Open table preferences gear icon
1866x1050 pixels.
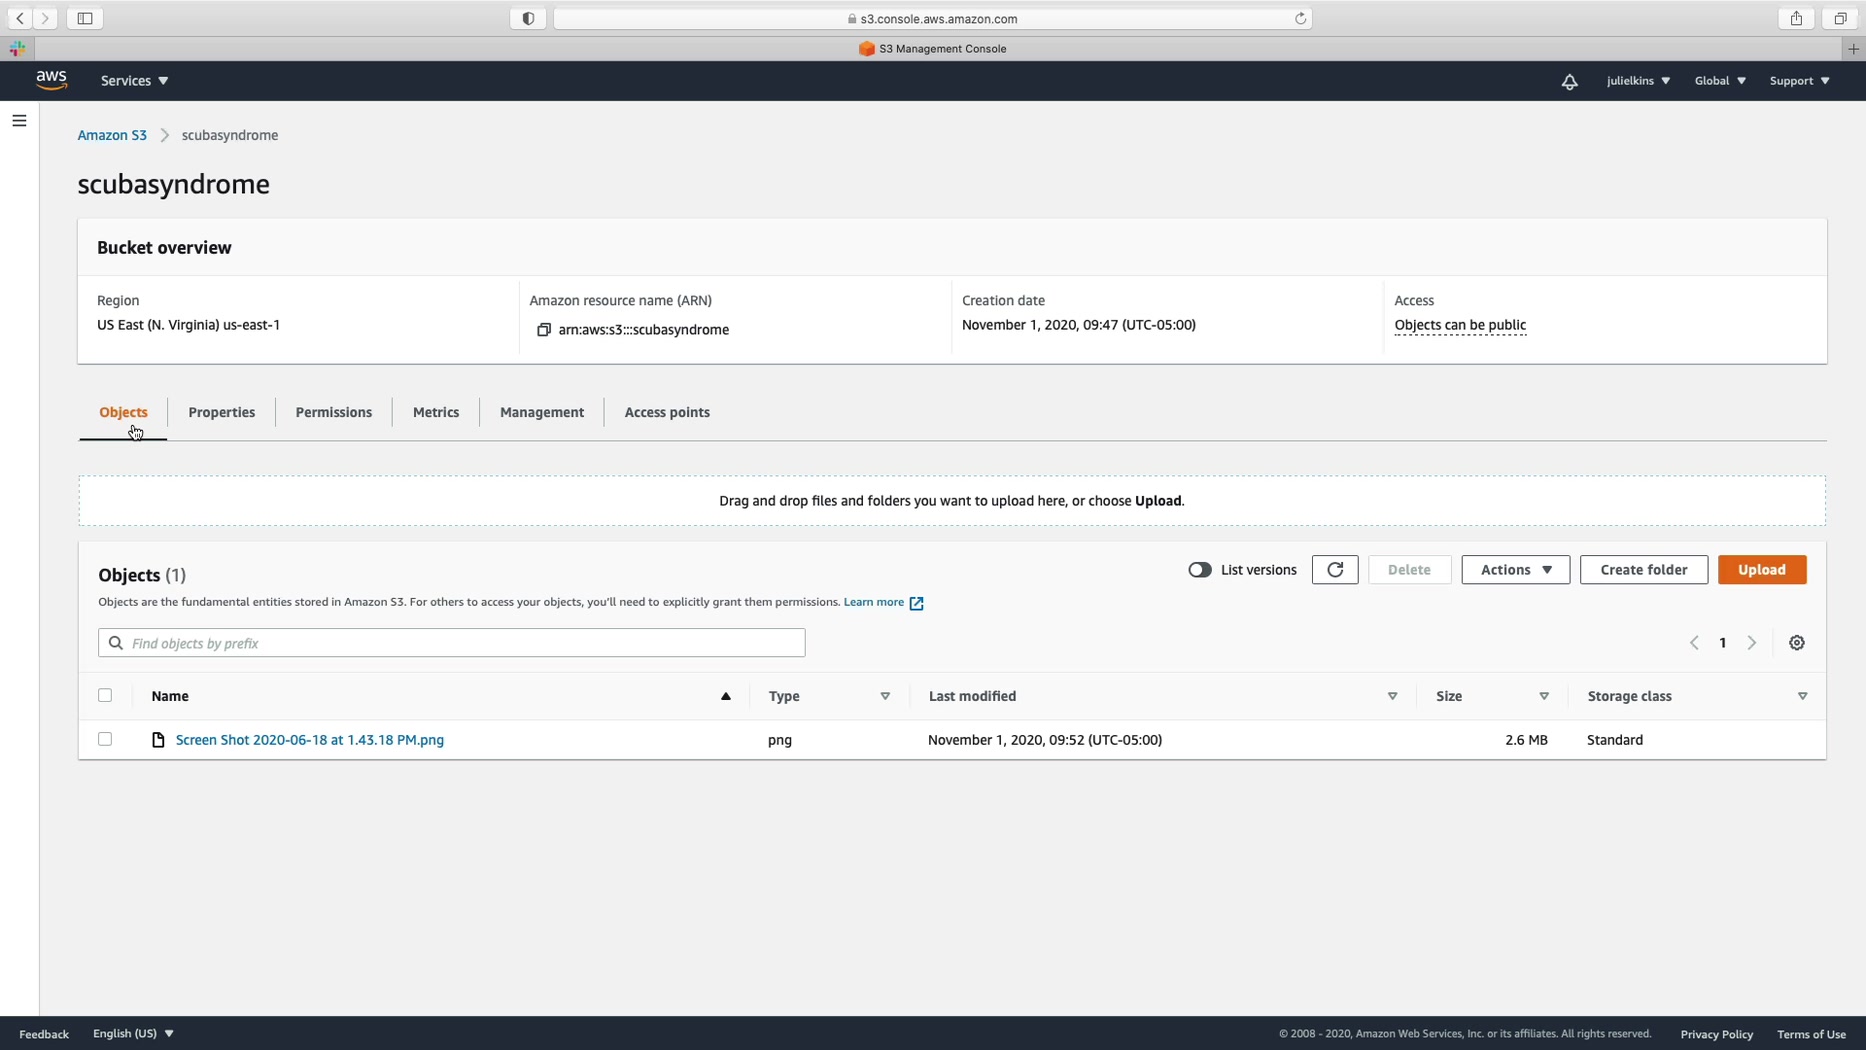(x=1797, y=643)
